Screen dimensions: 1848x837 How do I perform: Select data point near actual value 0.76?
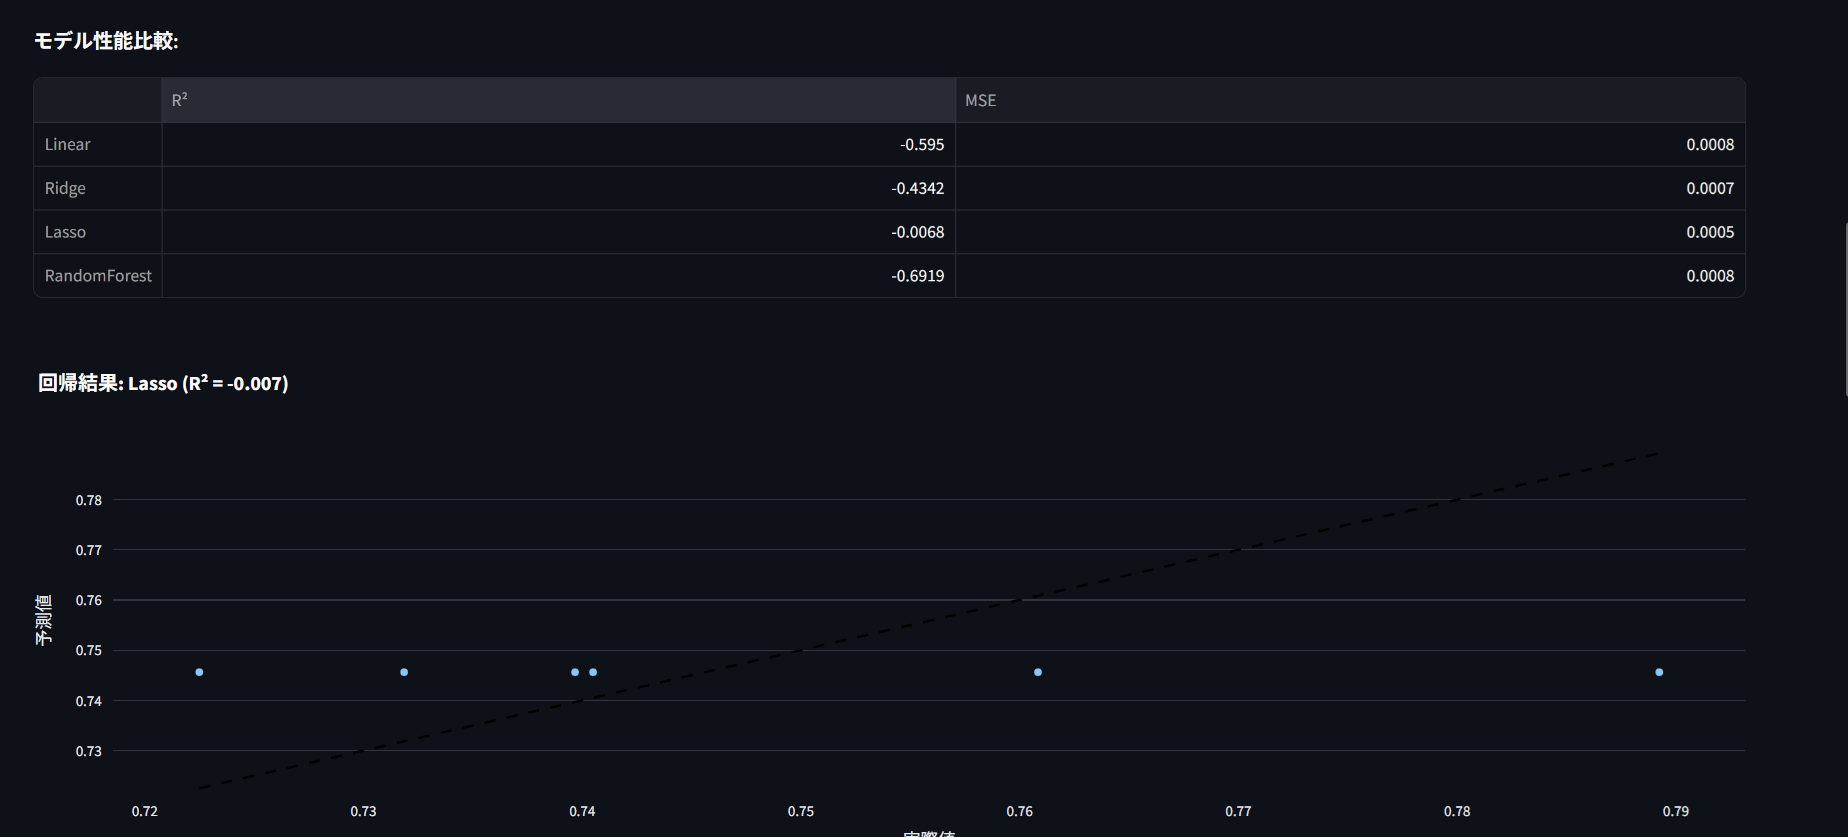[1038, 672]
